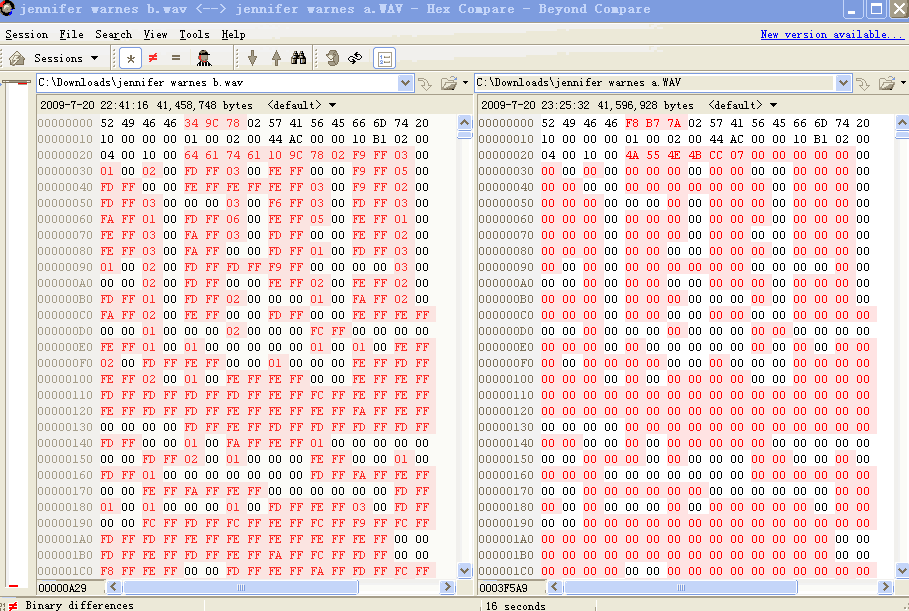The height and width of the screenshot is (611, 909).
Task: Expand right file path history dropdown
Action: [843, 83]
